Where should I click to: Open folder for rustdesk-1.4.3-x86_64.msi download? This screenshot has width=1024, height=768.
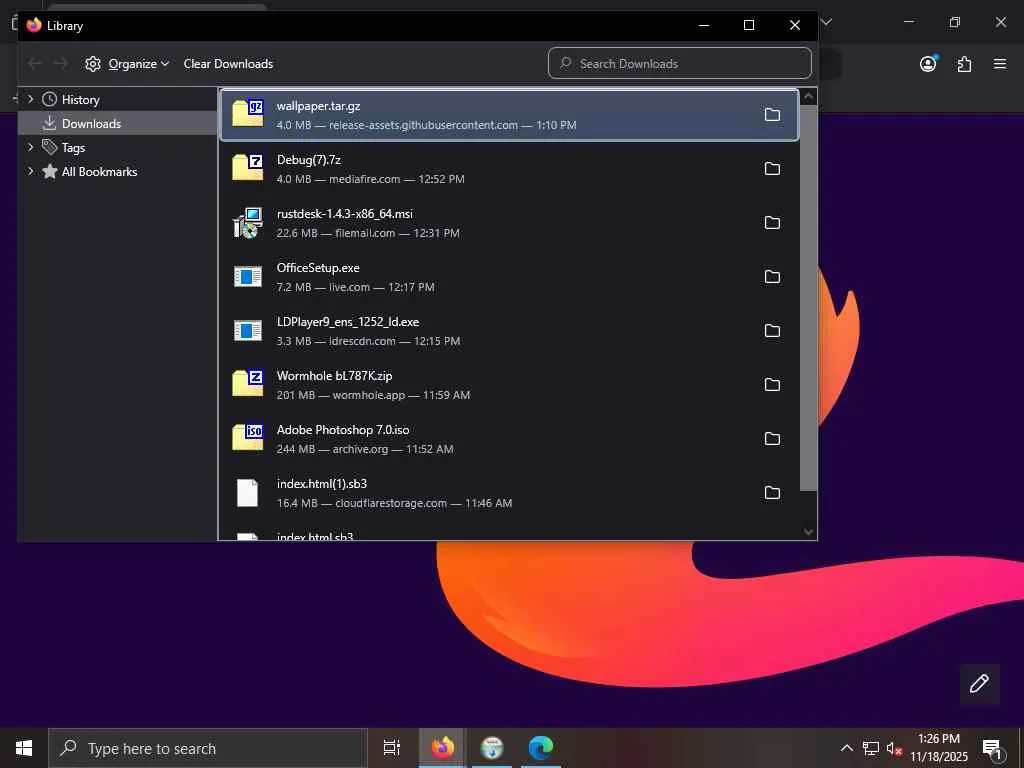coord(772,223)
